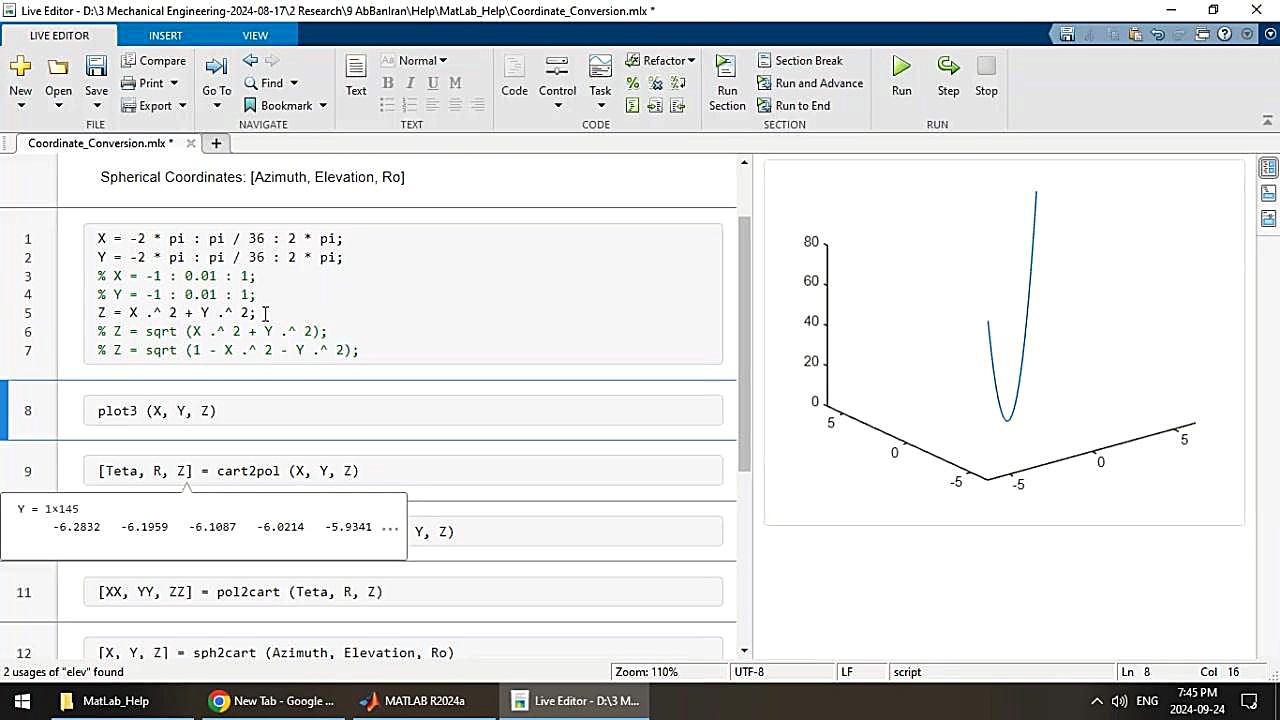Click the Zoom: 110% status bar entry
This screenshot has width=1280, height=720.
pos(648,672)
